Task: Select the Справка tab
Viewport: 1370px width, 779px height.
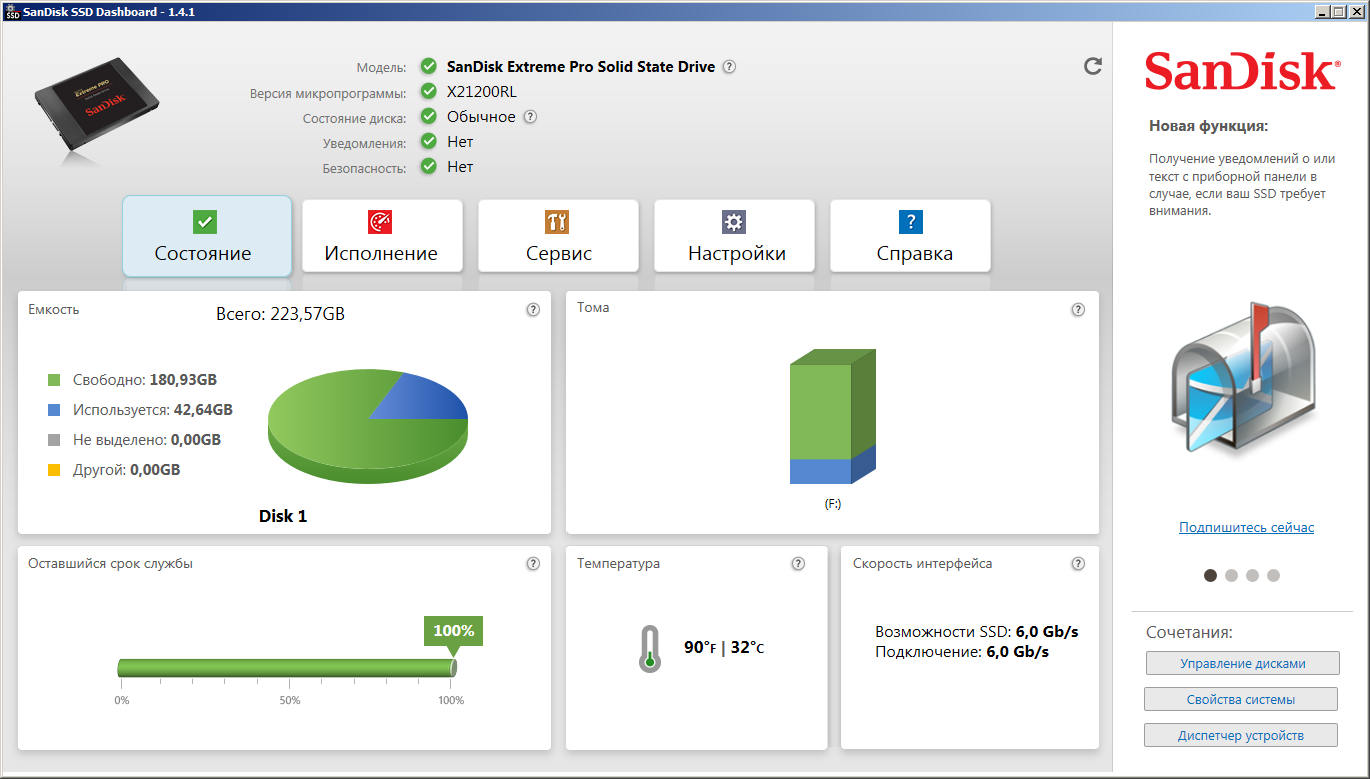Action: coord(910,236)
